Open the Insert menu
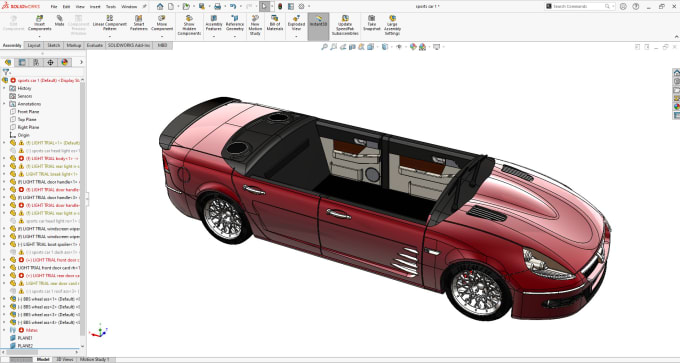The image size is (680, 363). tap(95, 7)
